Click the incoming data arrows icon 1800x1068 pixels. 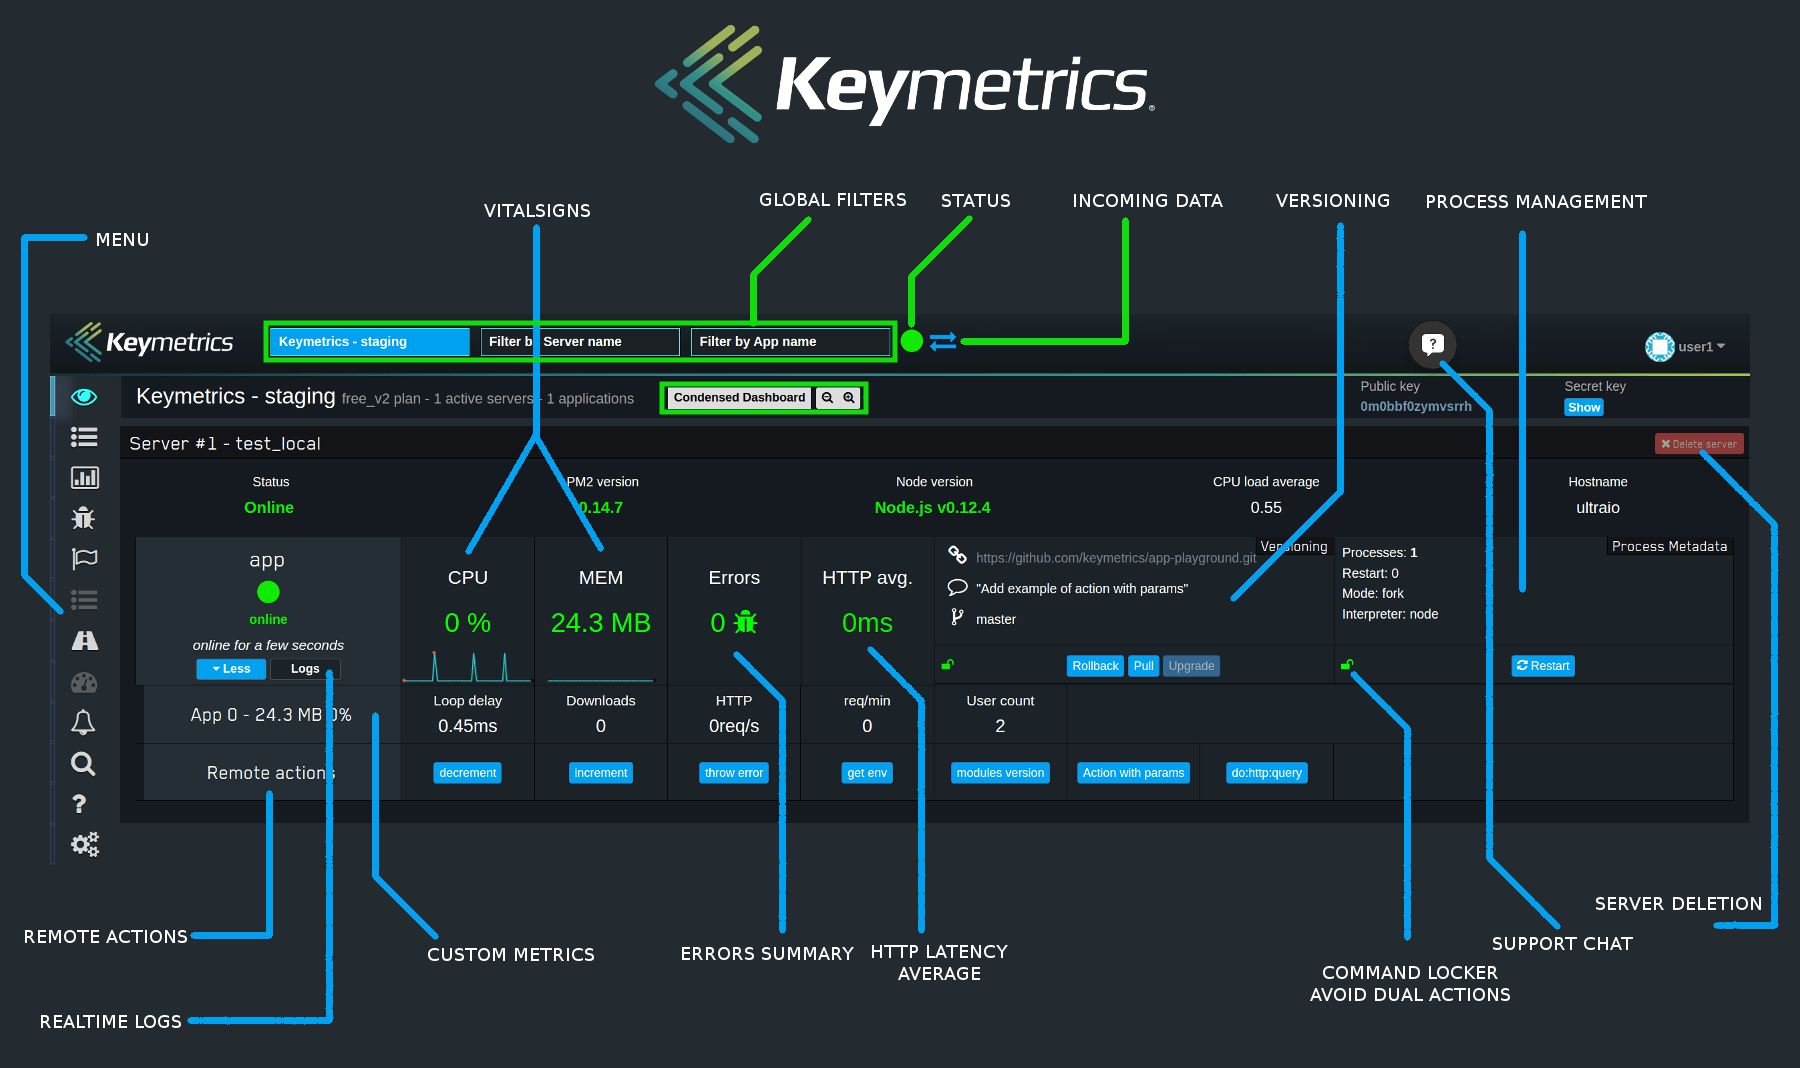pos(943,342)
